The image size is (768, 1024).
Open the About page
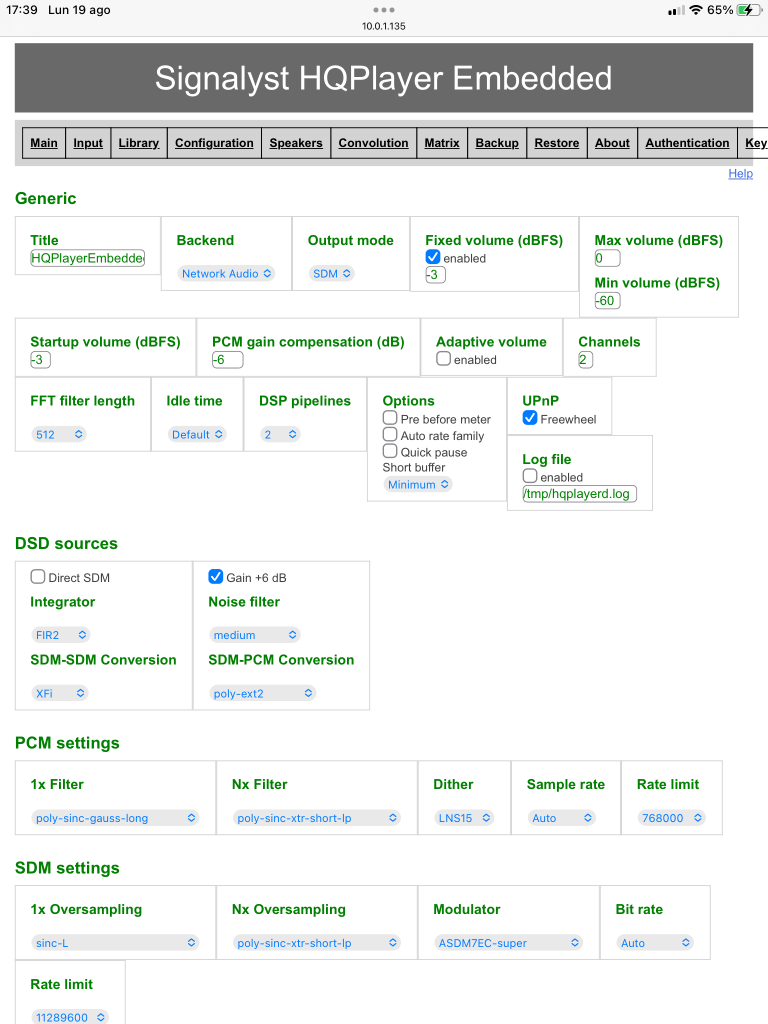tap(613, 143)
